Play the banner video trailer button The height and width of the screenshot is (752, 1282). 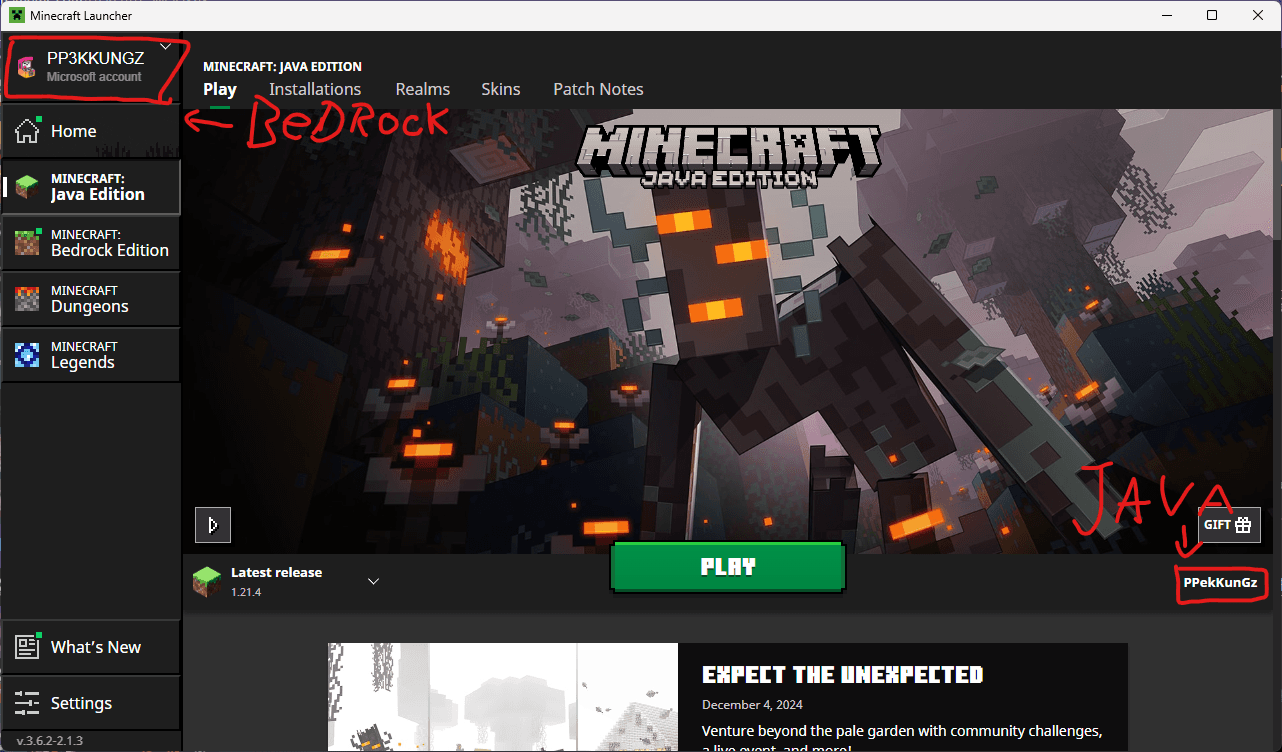tap(213, 525)
